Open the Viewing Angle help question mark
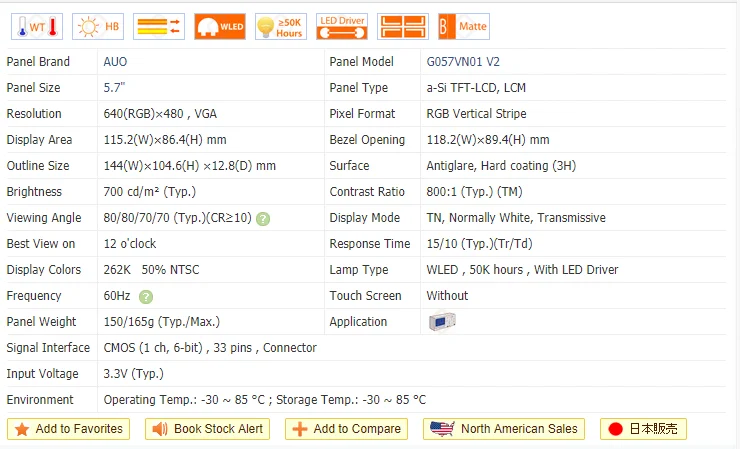 click(263, 219)
